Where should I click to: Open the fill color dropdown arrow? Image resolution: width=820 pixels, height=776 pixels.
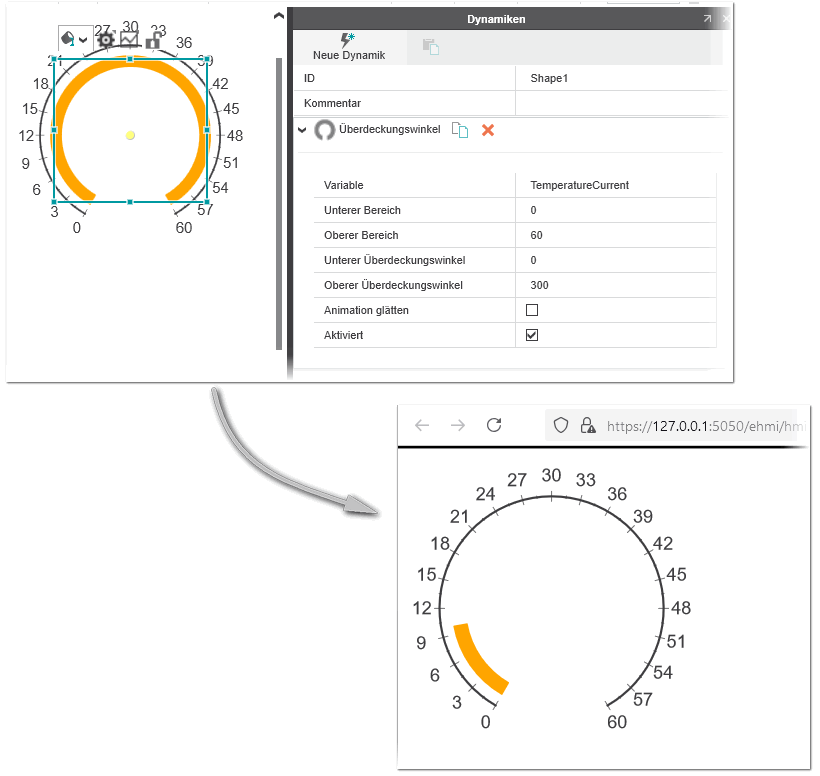pos(84,40)
